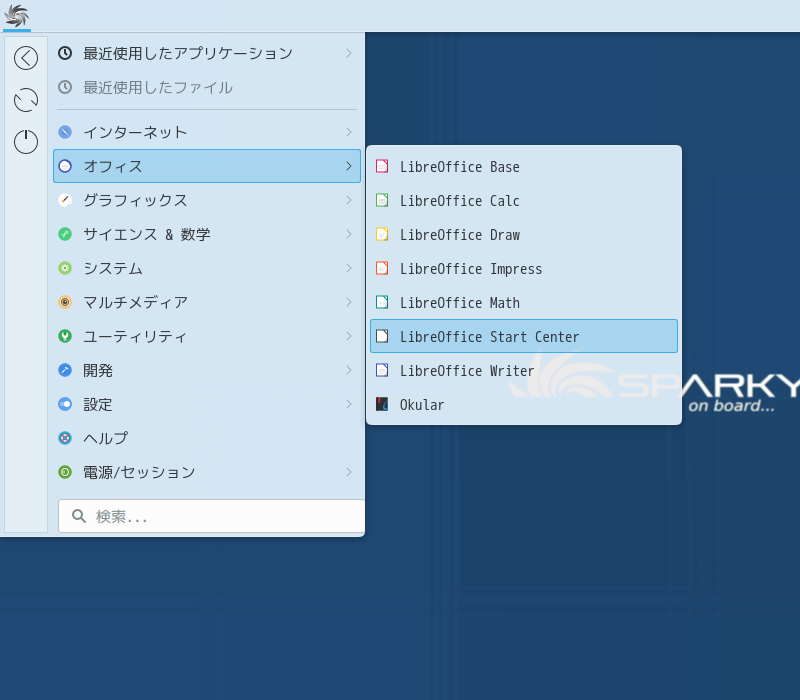Open the Sparky launcher icon in panel
The image size is (800, 700).
tap(17, 16)
